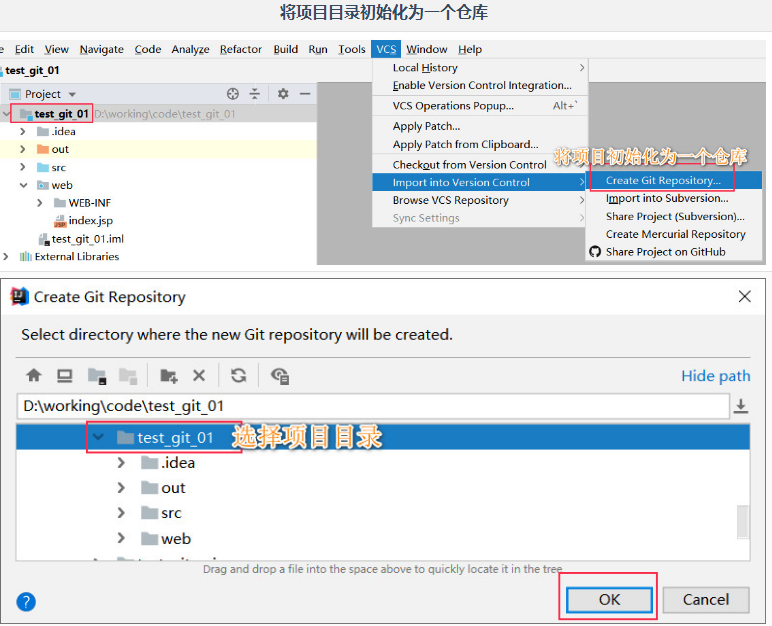Click the Hide path link

pos(715,376)
